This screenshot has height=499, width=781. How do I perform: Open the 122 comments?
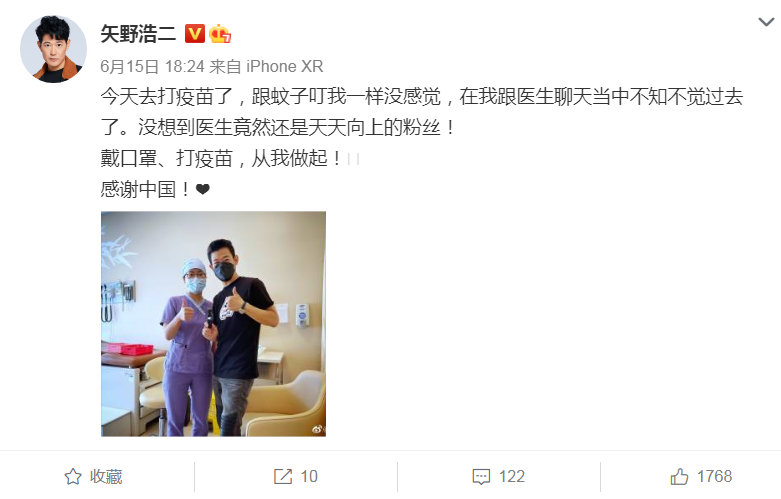[x=512, y=477]
